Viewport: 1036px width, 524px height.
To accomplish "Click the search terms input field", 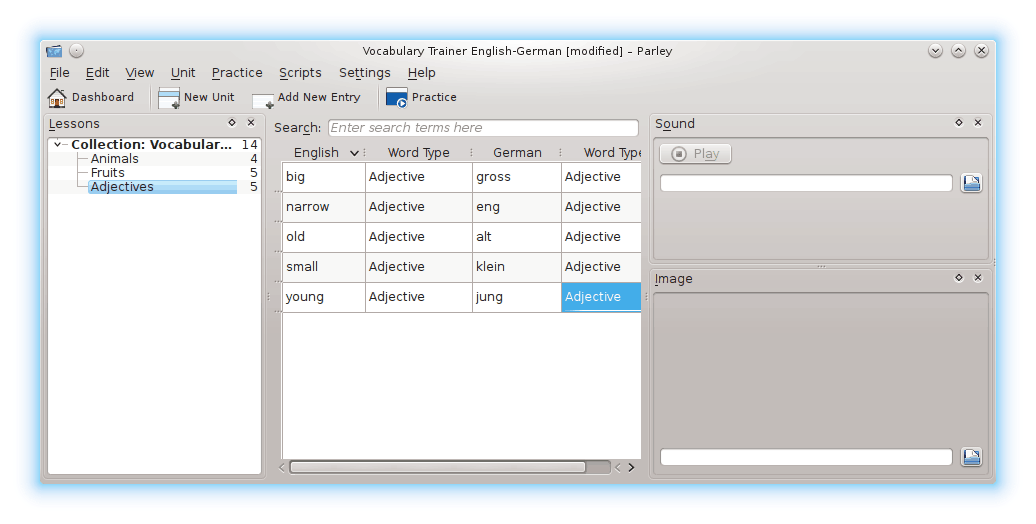I will [x=482, y=128].
